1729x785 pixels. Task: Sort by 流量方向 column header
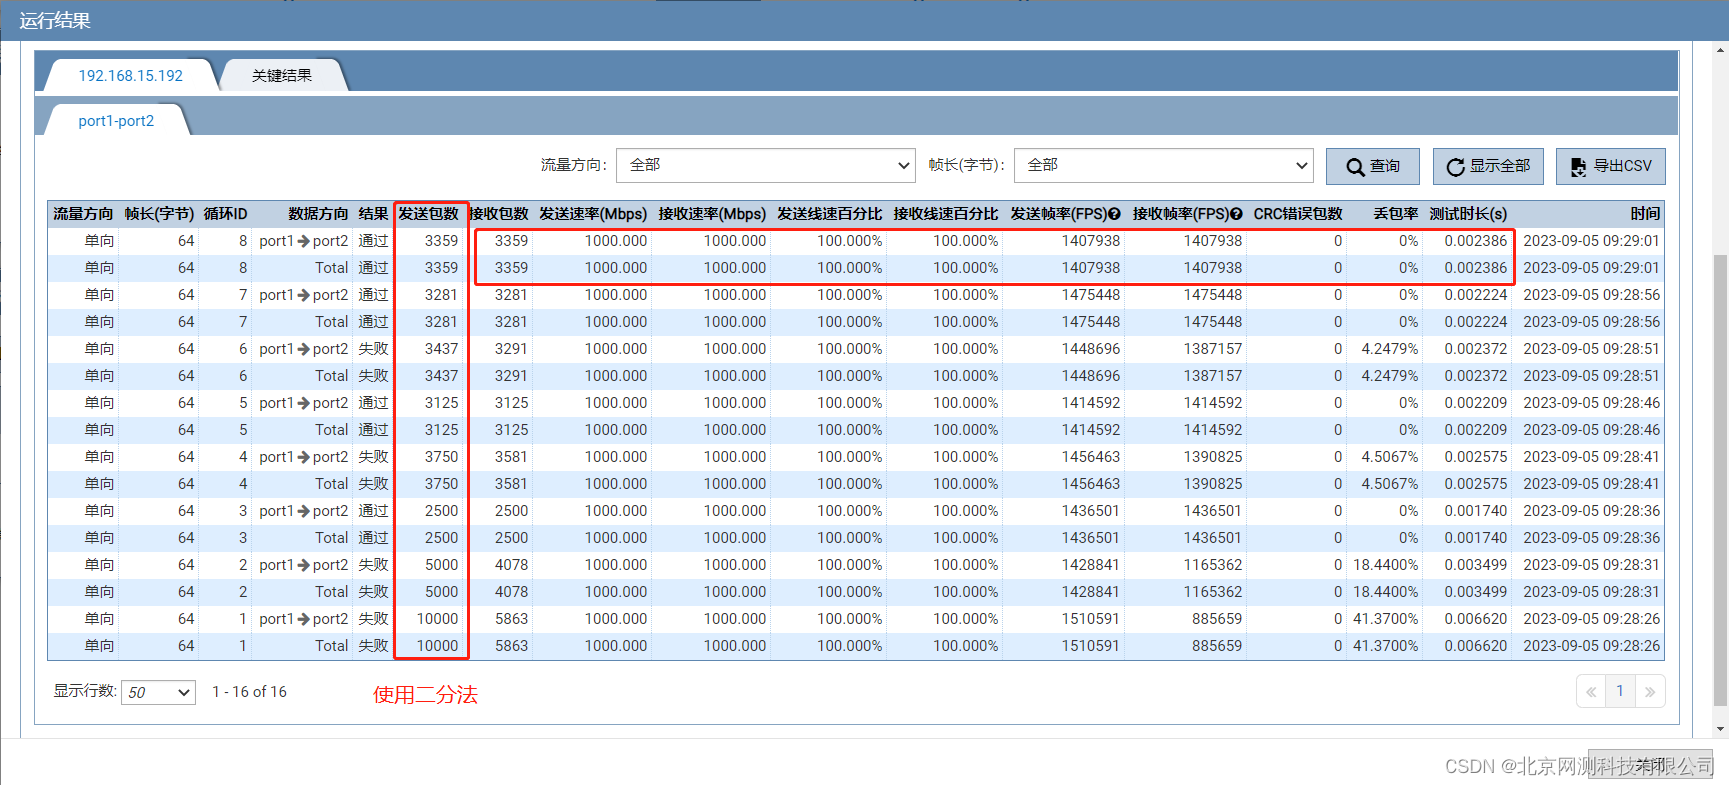[83, 214]
